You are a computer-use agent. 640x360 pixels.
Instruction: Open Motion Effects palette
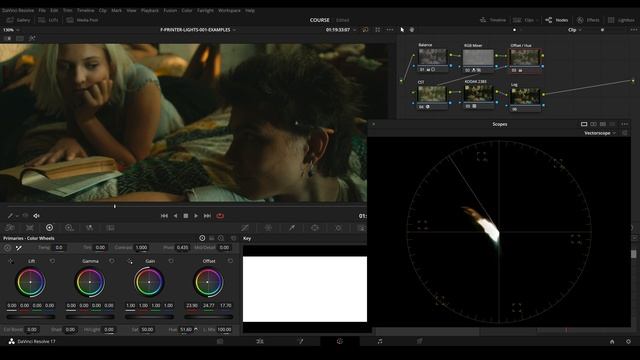110,228
